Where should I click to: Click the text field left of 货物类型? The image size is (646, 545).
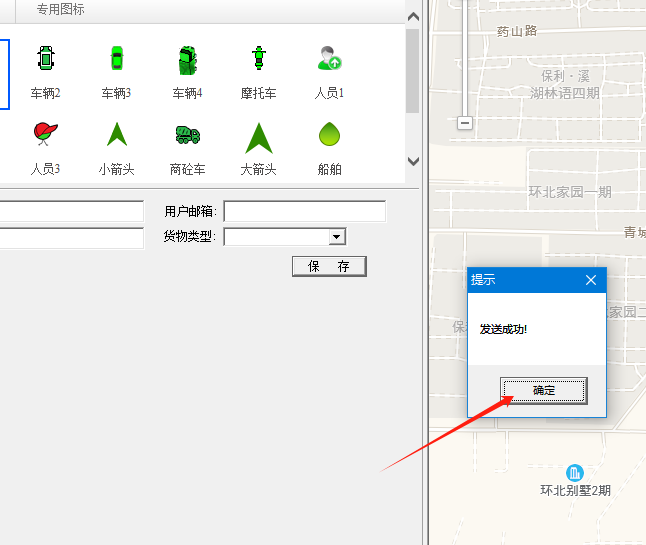click(72, 238)
